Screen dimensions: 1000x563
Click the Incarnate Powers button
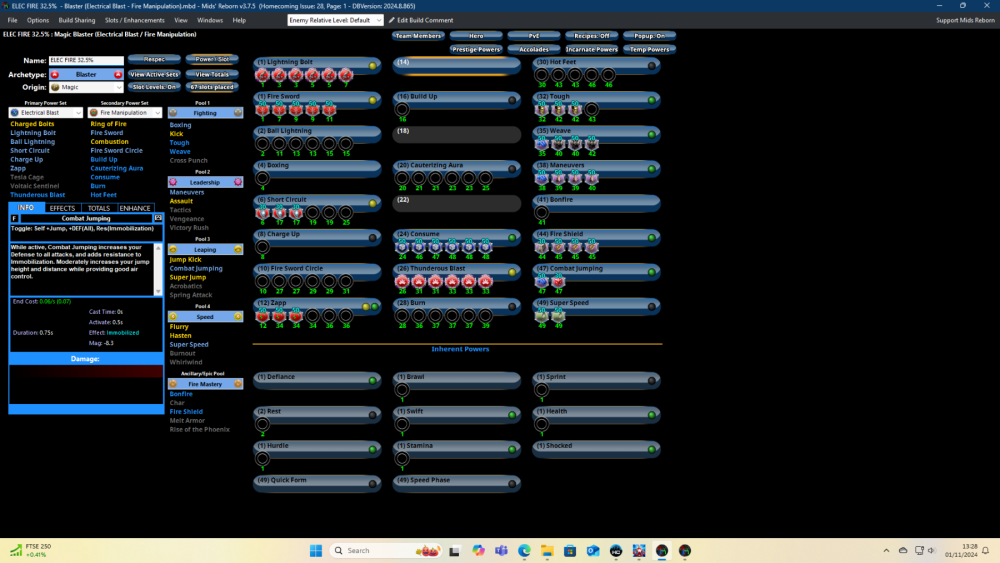592,49
